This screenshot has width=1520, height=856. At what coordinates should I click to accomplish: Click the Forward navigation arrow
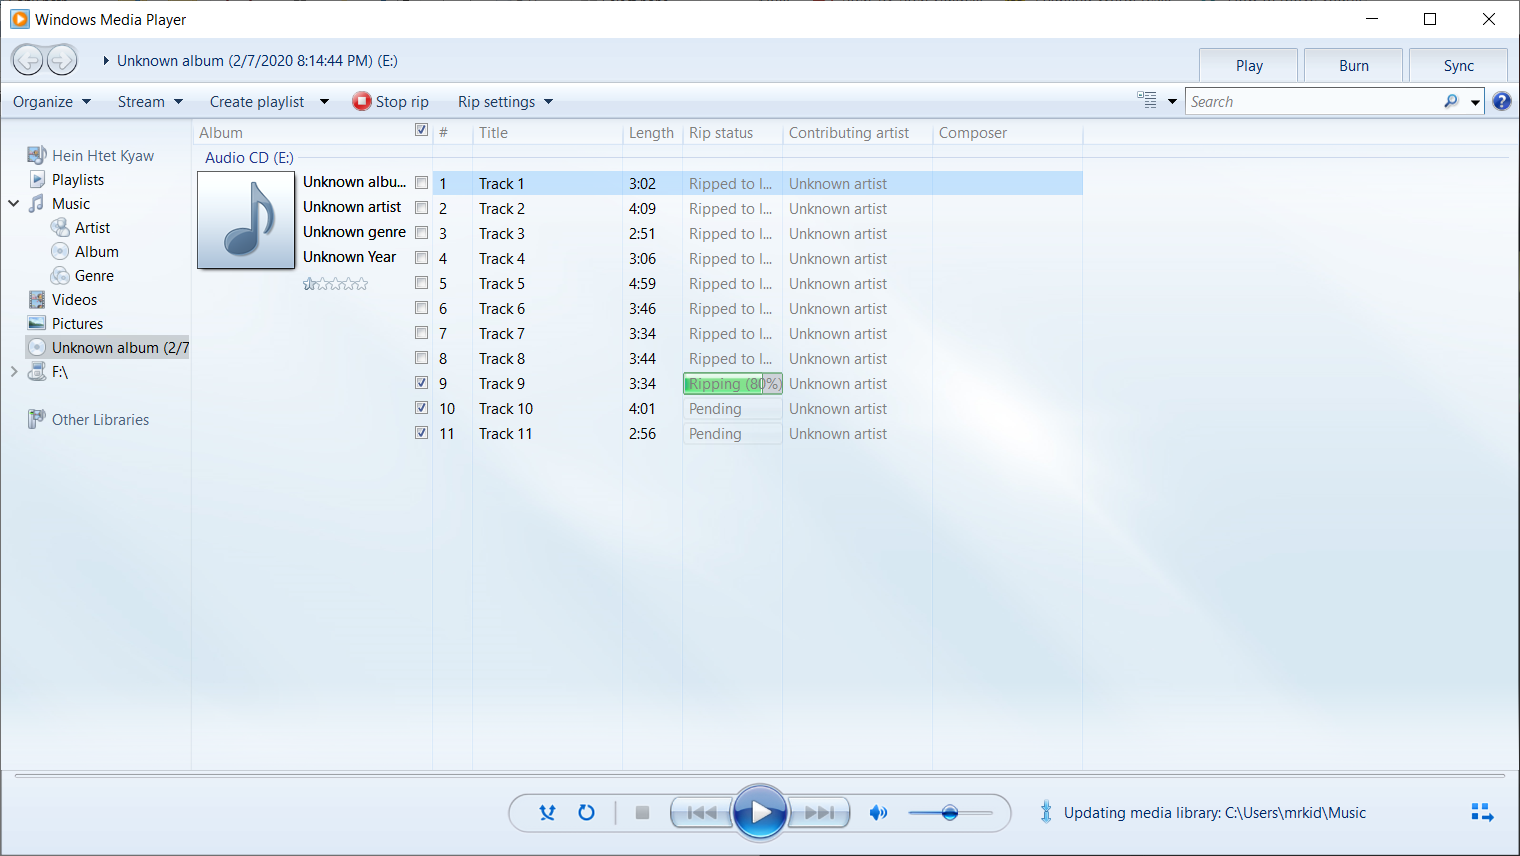pos(62,60)
